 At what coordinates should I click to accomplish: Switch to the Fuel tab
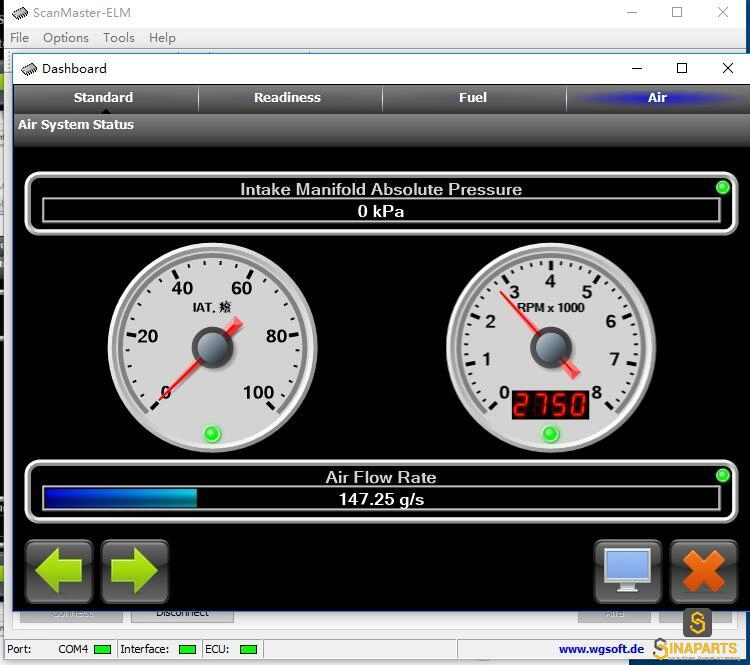[x=473, y=98]
